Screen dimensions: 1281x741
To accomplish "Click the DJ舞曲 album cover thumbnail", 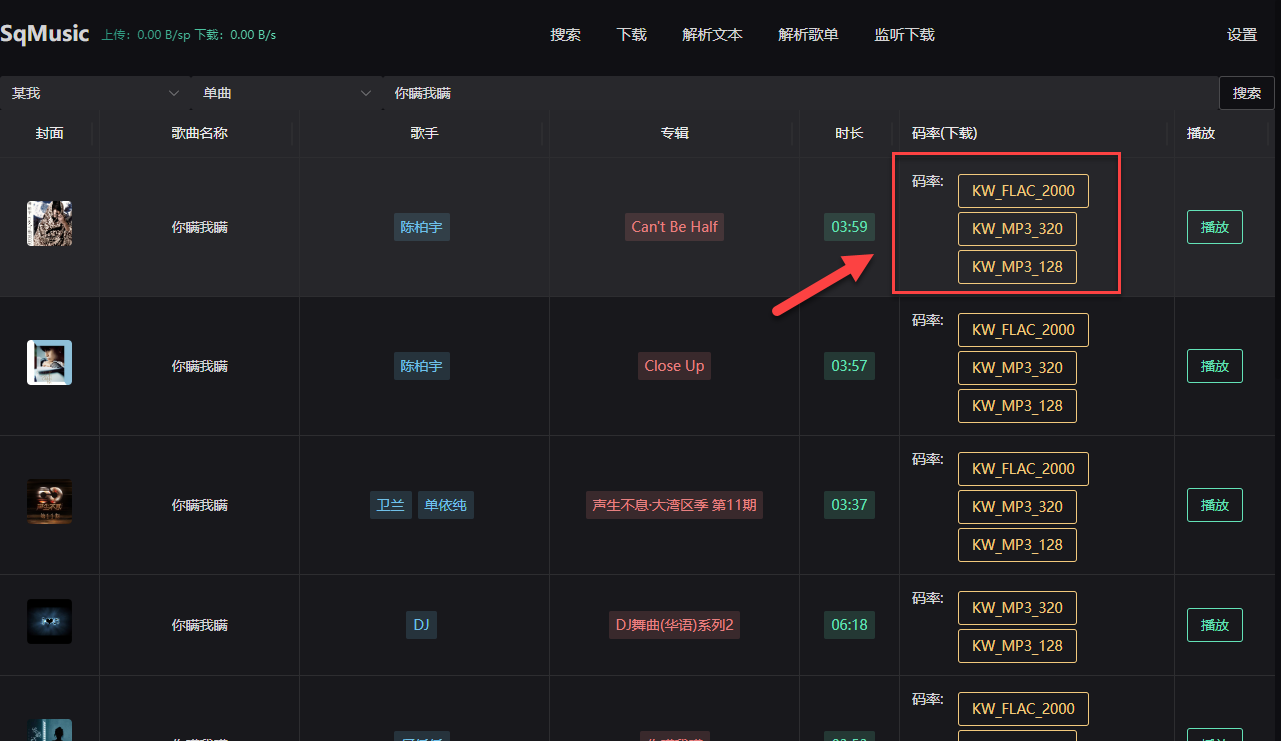I will (49, 621).
